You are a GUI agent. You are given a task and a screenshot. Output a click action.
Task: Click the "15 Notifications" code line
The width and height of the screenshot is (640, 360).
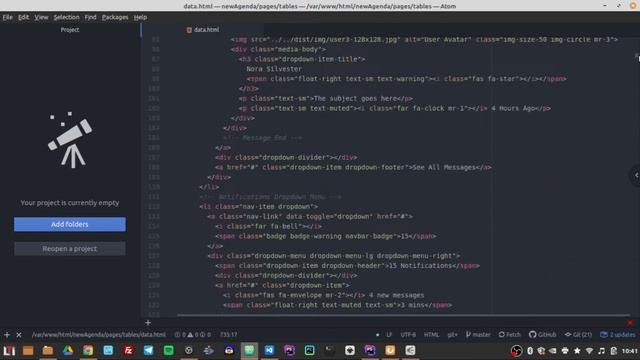point(347,266)
